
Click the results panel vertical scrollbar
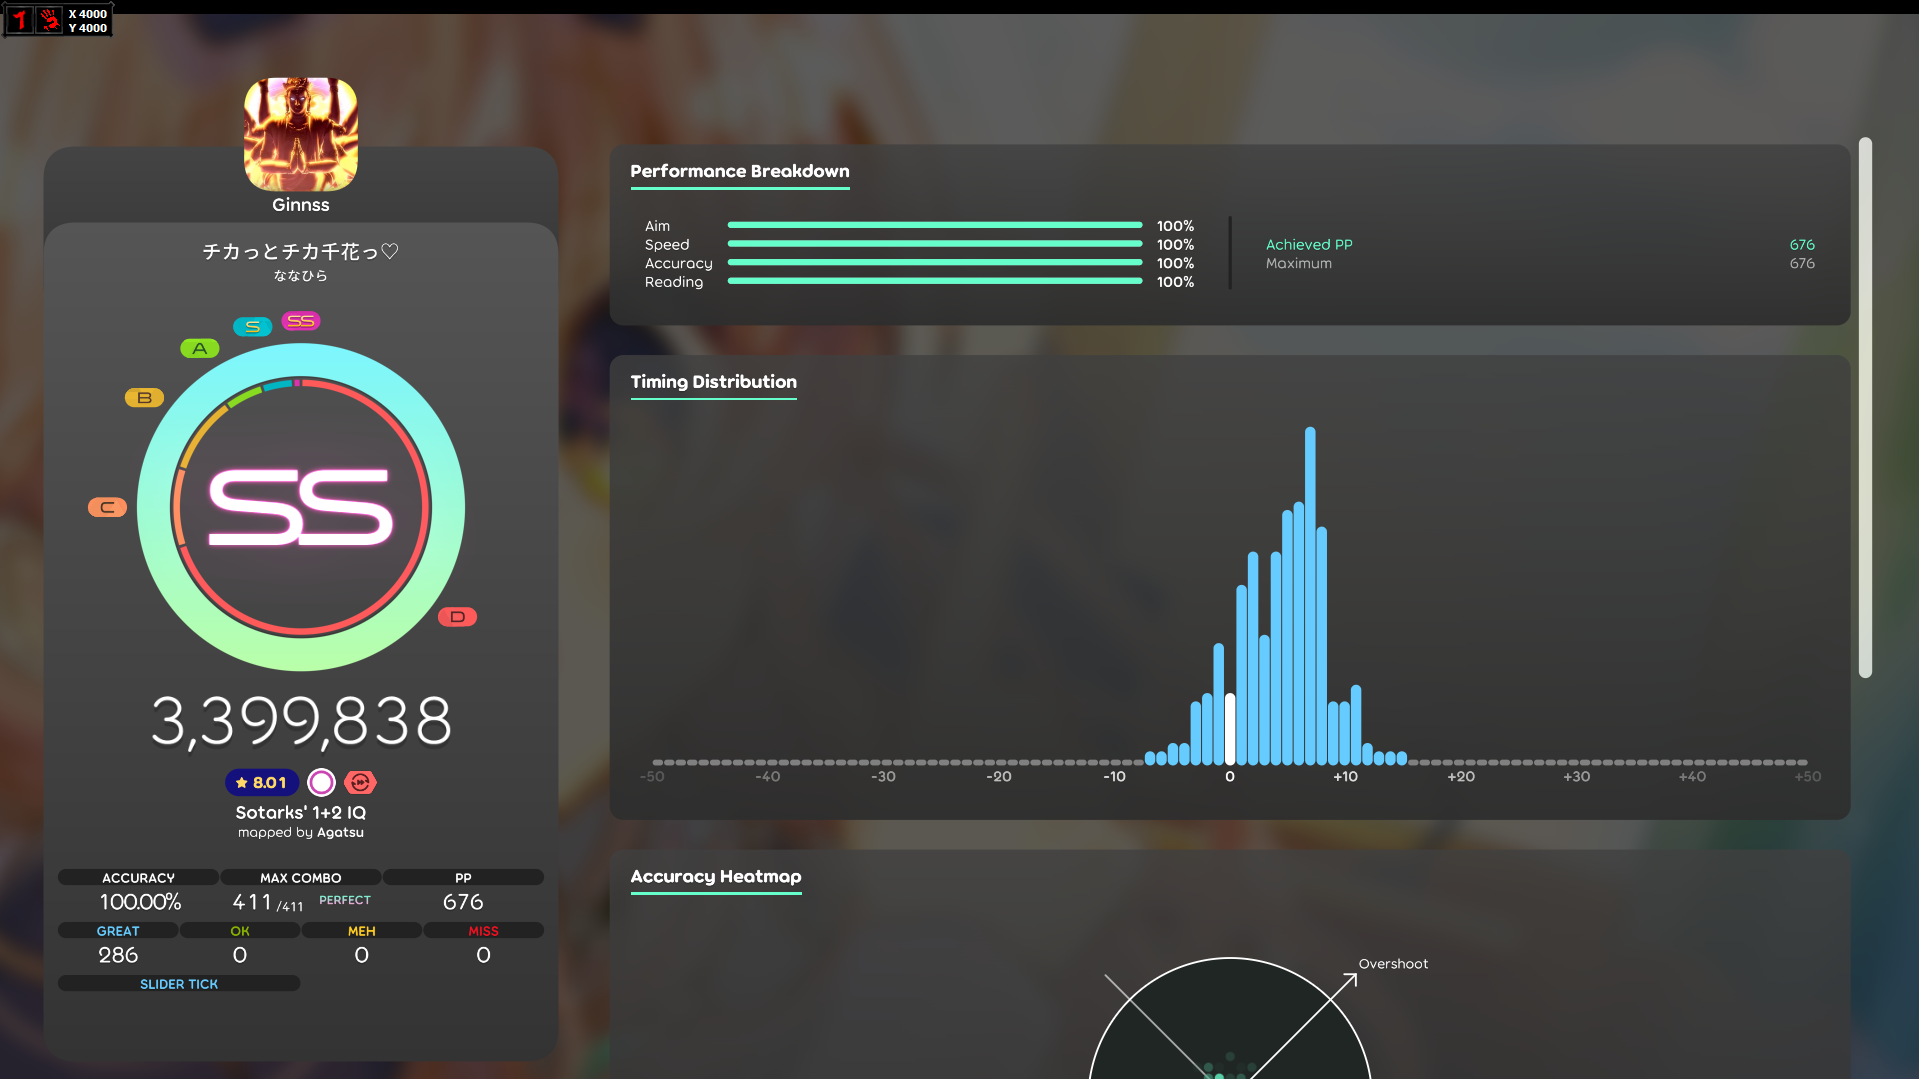point(1865,407)
